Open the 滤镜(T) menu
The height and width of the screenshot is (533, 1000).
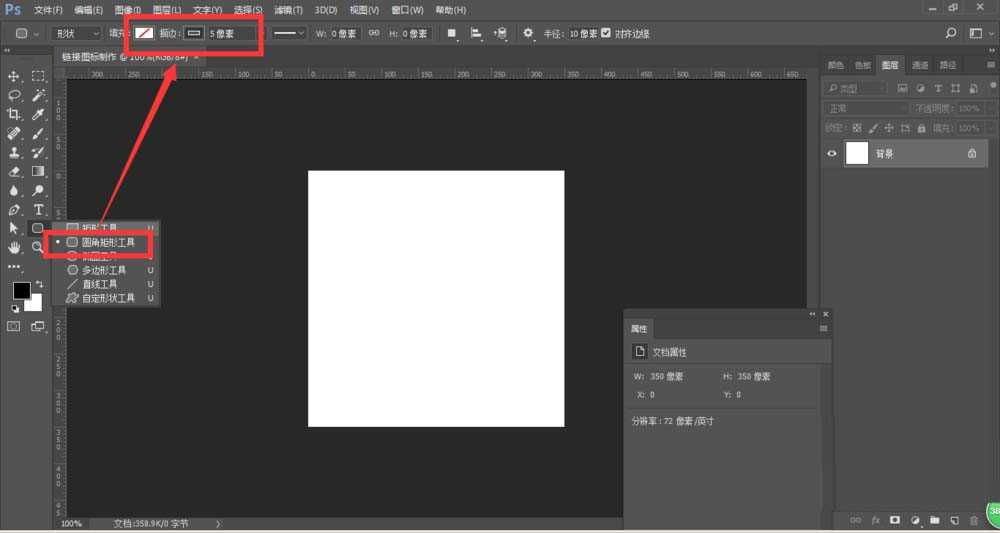(x=288, y=10)
